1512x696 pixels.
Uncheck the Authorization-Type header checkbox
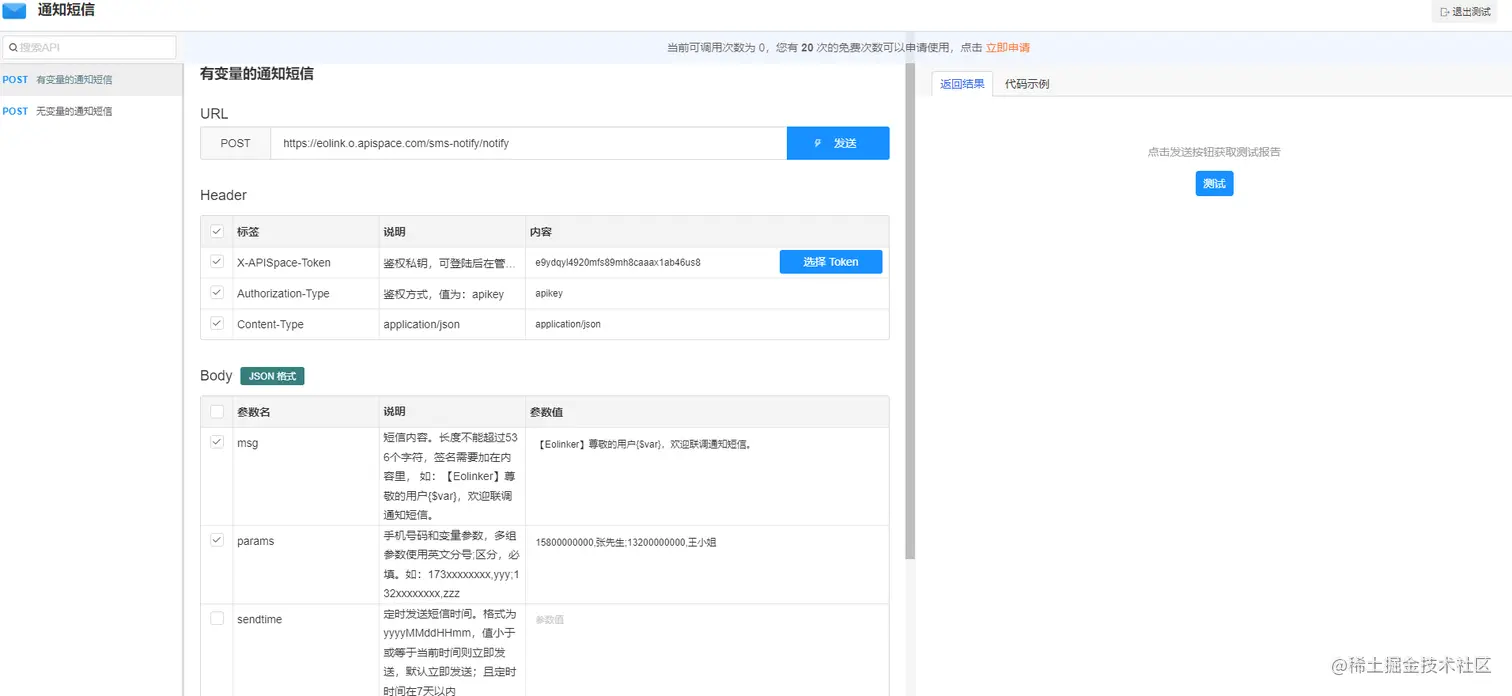click(x=217, y=293)
